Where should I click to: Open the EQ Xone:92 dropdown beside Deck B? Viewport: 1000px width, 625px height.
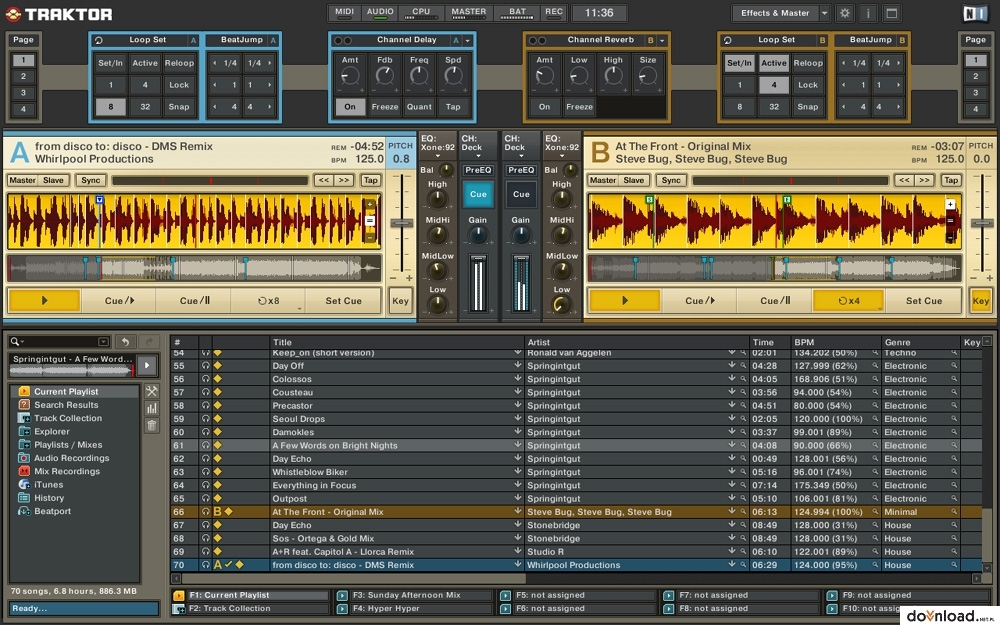562,156
